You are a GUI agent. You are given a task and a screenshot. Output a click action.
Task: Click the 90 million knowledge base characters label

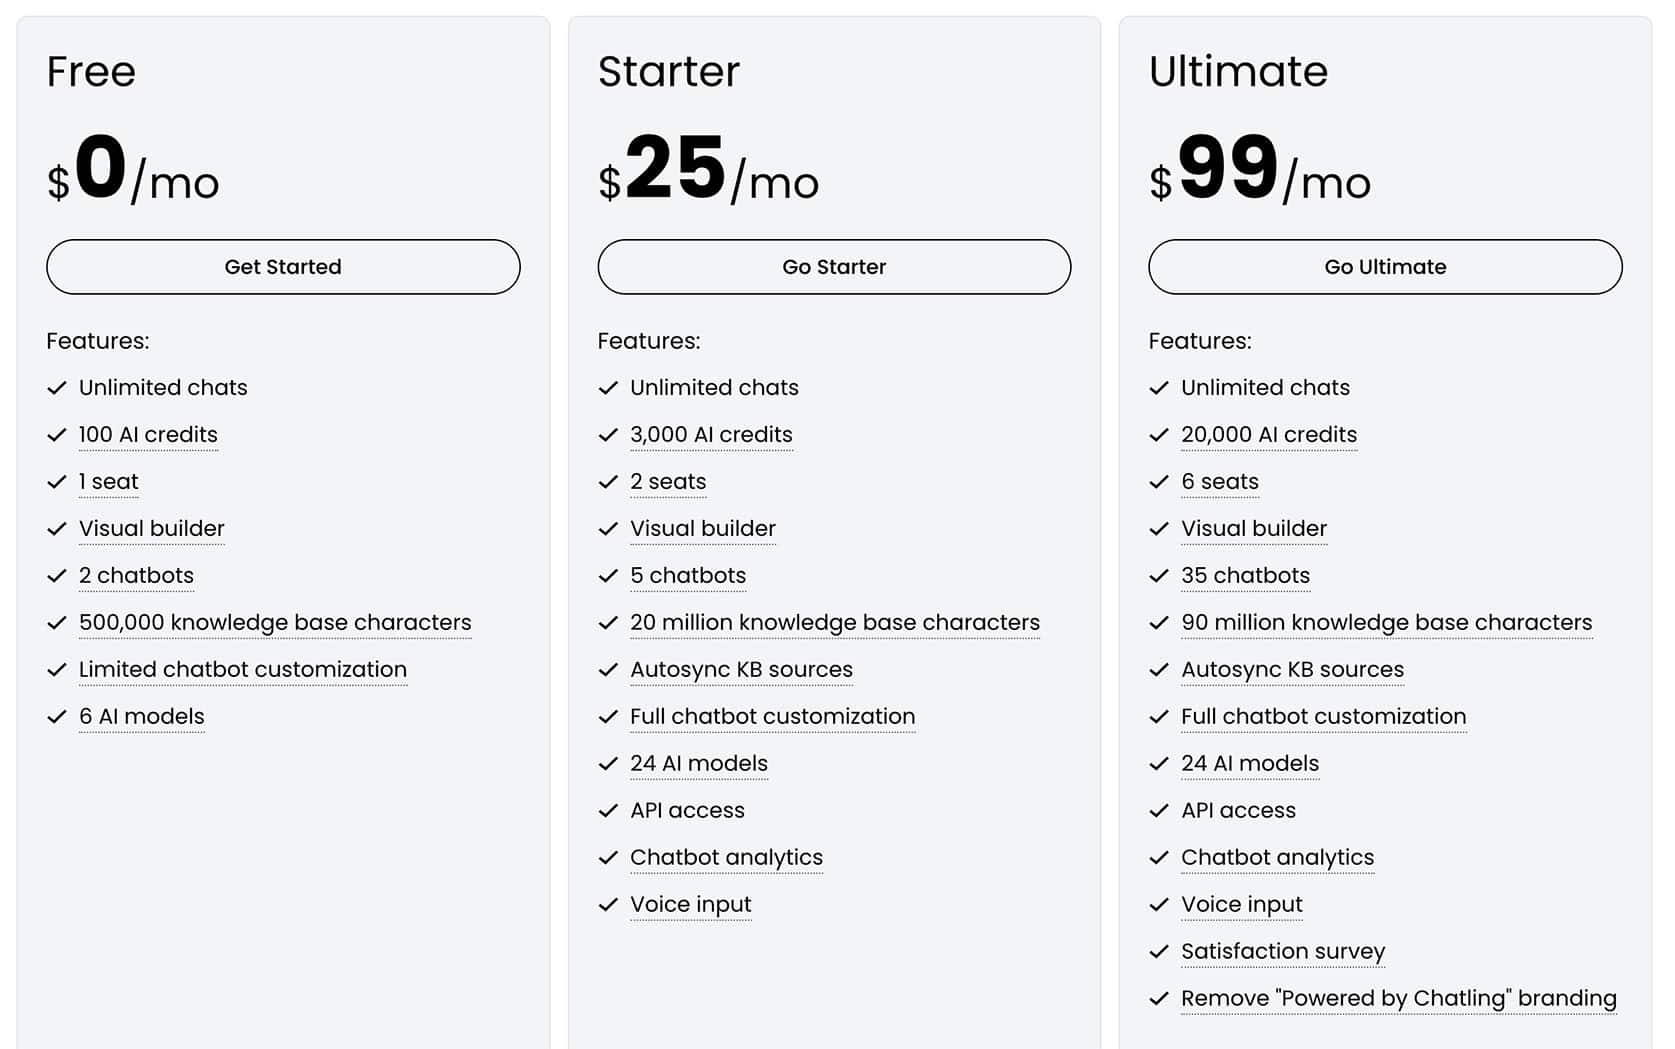pyautogui.click(x=1387, y=622)
